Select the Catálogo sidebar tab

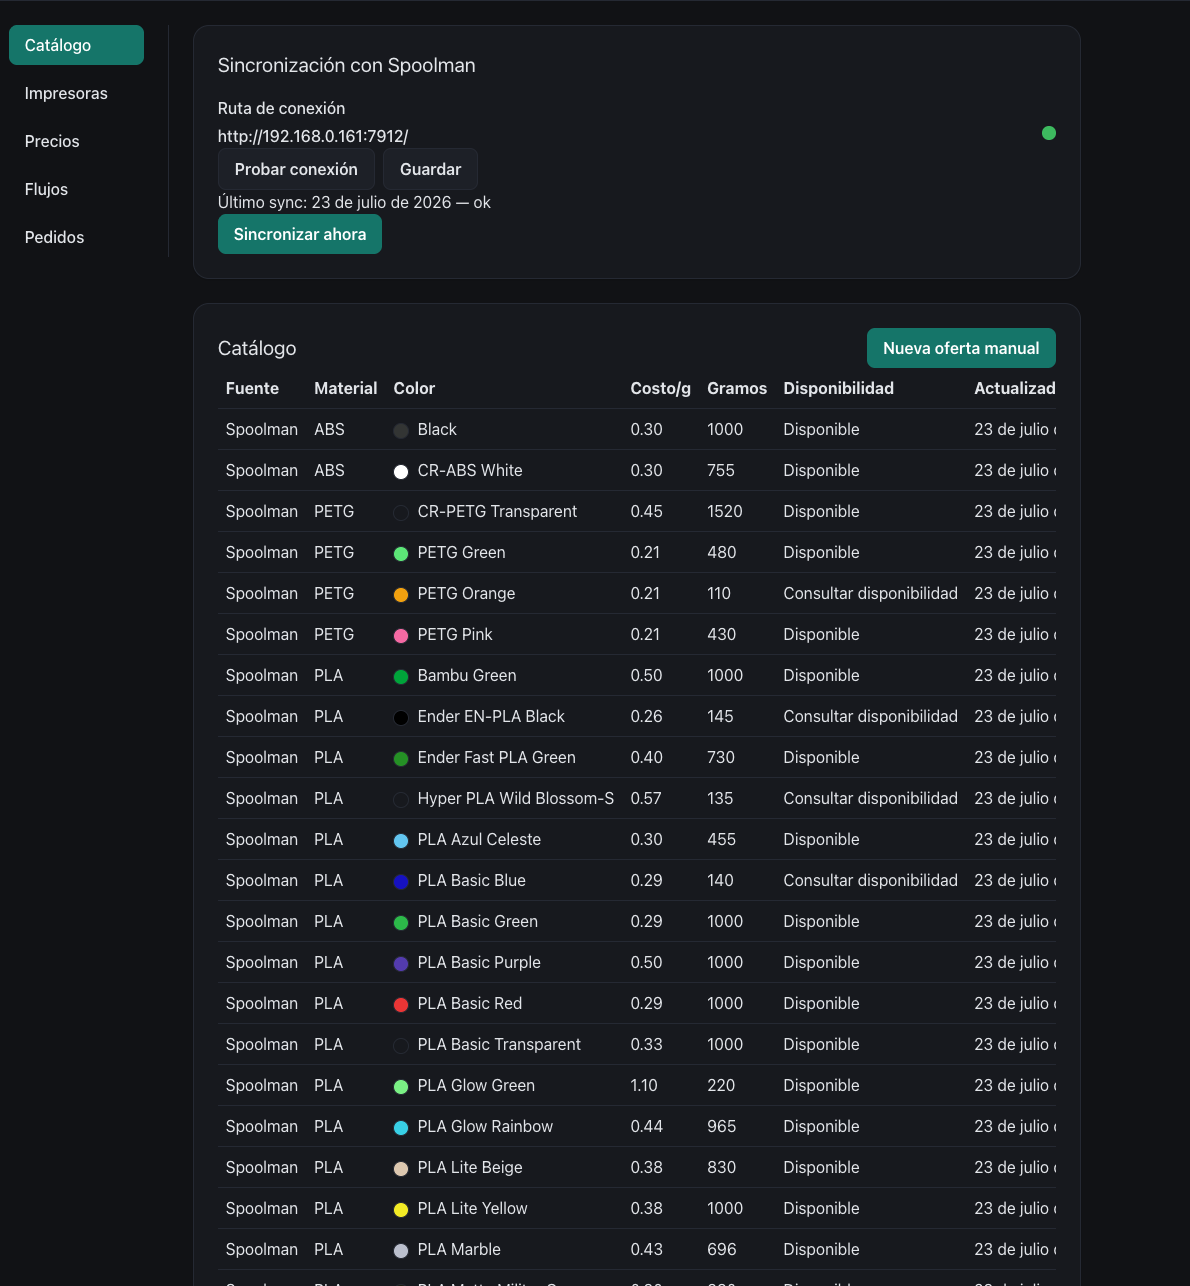[76, 45]
